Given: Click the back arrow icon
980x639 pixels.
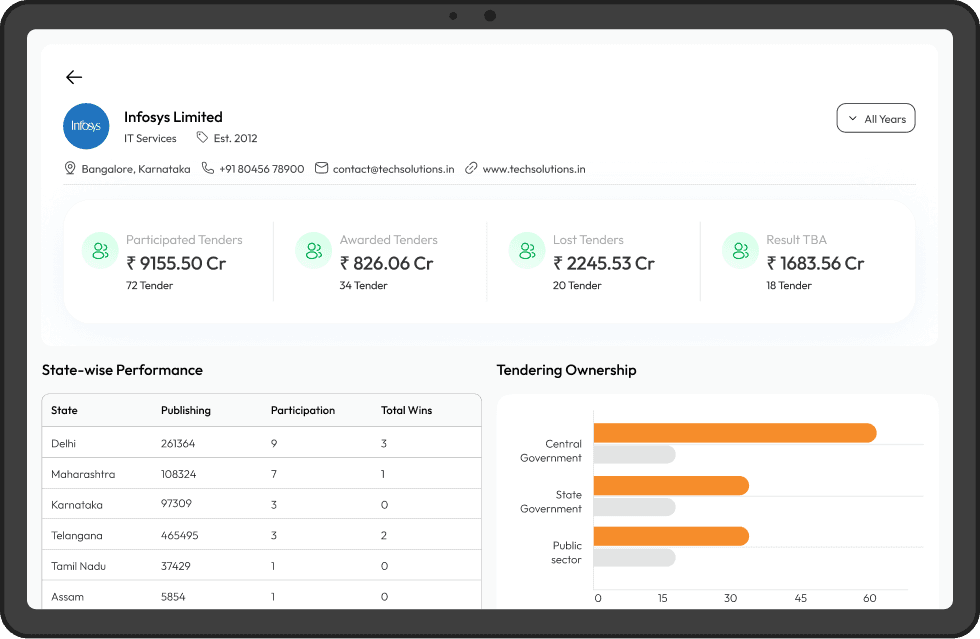Looking at the screenshot, I should click(74, 77).
